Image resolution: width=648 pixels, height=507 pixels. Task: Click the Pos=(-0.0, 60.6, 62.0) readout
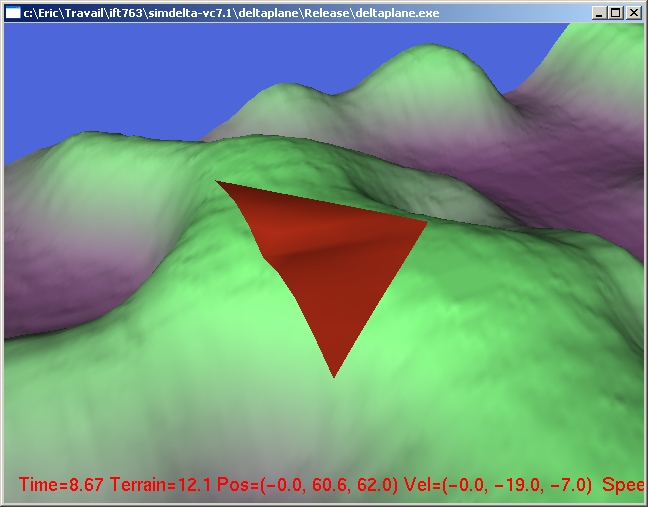click(308, 485)
